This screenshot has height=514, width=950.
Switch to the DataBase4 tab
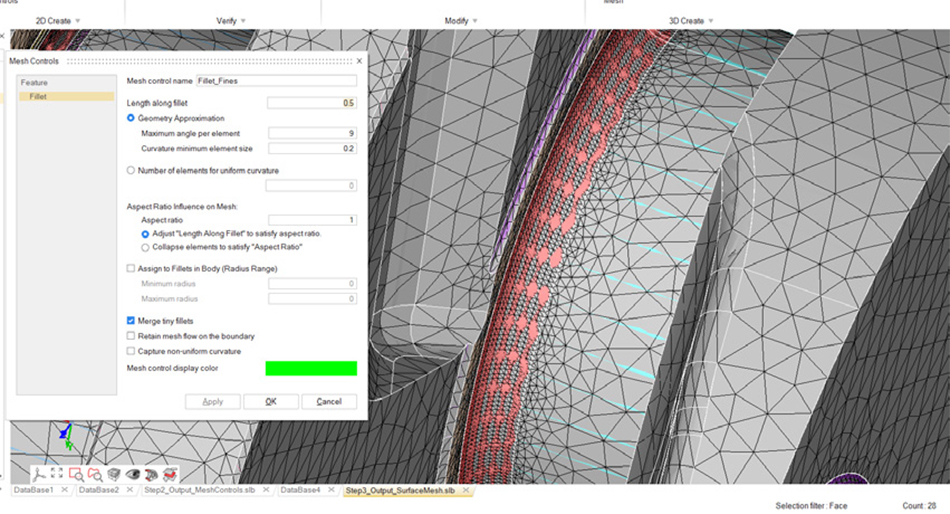tap(300, 491)
